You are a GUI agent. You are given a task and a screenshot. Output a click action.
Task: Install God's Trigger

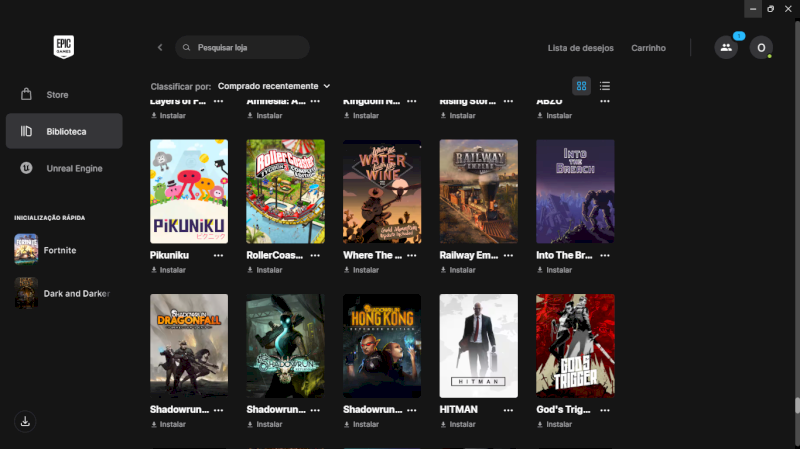pos(555,425)
